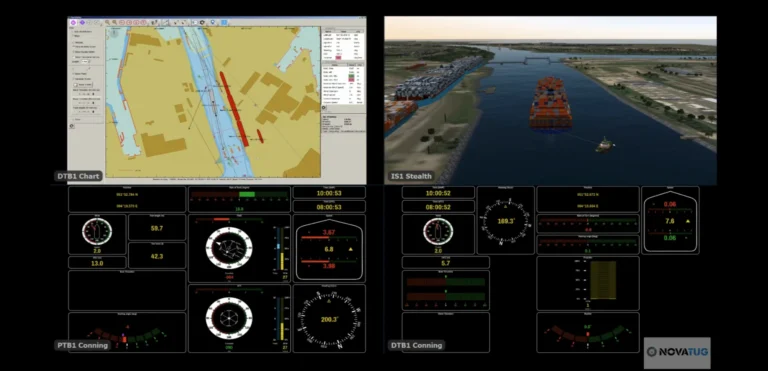Click the 3.98 speed value
This screenshot has height=371, width=768.
click(329, 266)
